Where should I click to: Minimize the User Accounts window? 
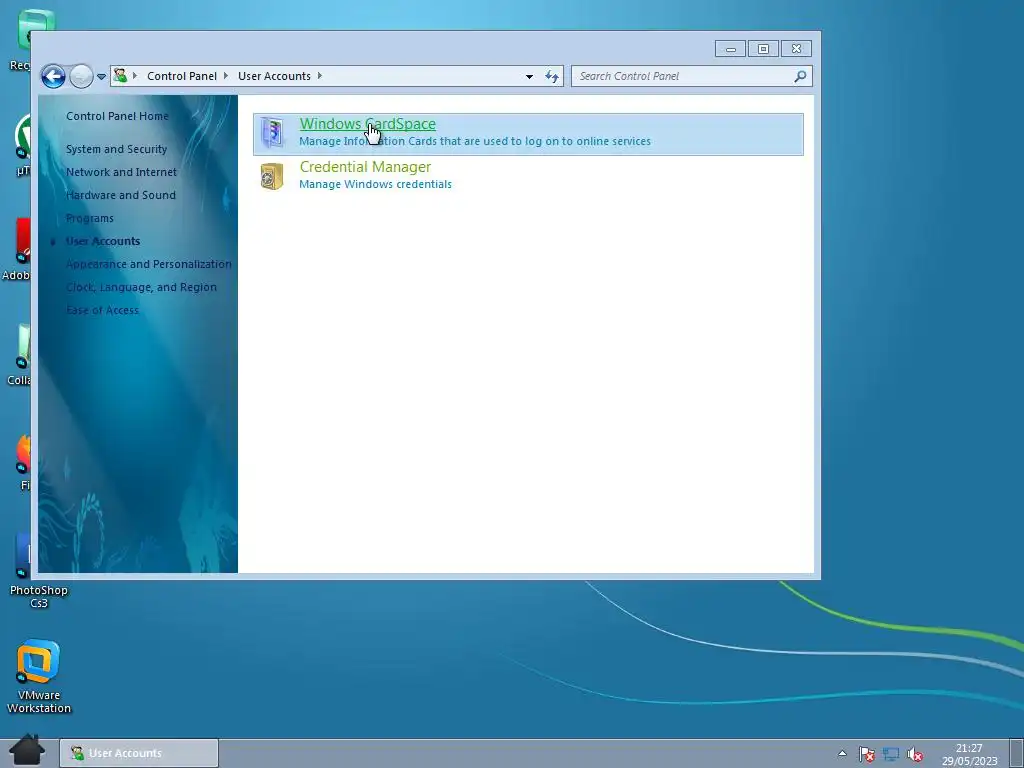[x=730, y=49]
